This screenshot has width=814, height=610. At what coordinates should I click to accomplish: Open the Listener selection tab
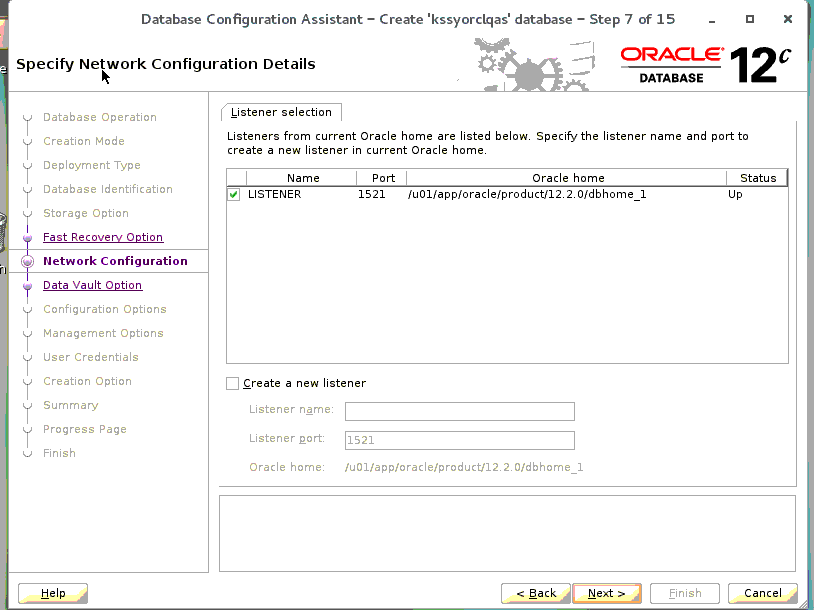point(281,112)
